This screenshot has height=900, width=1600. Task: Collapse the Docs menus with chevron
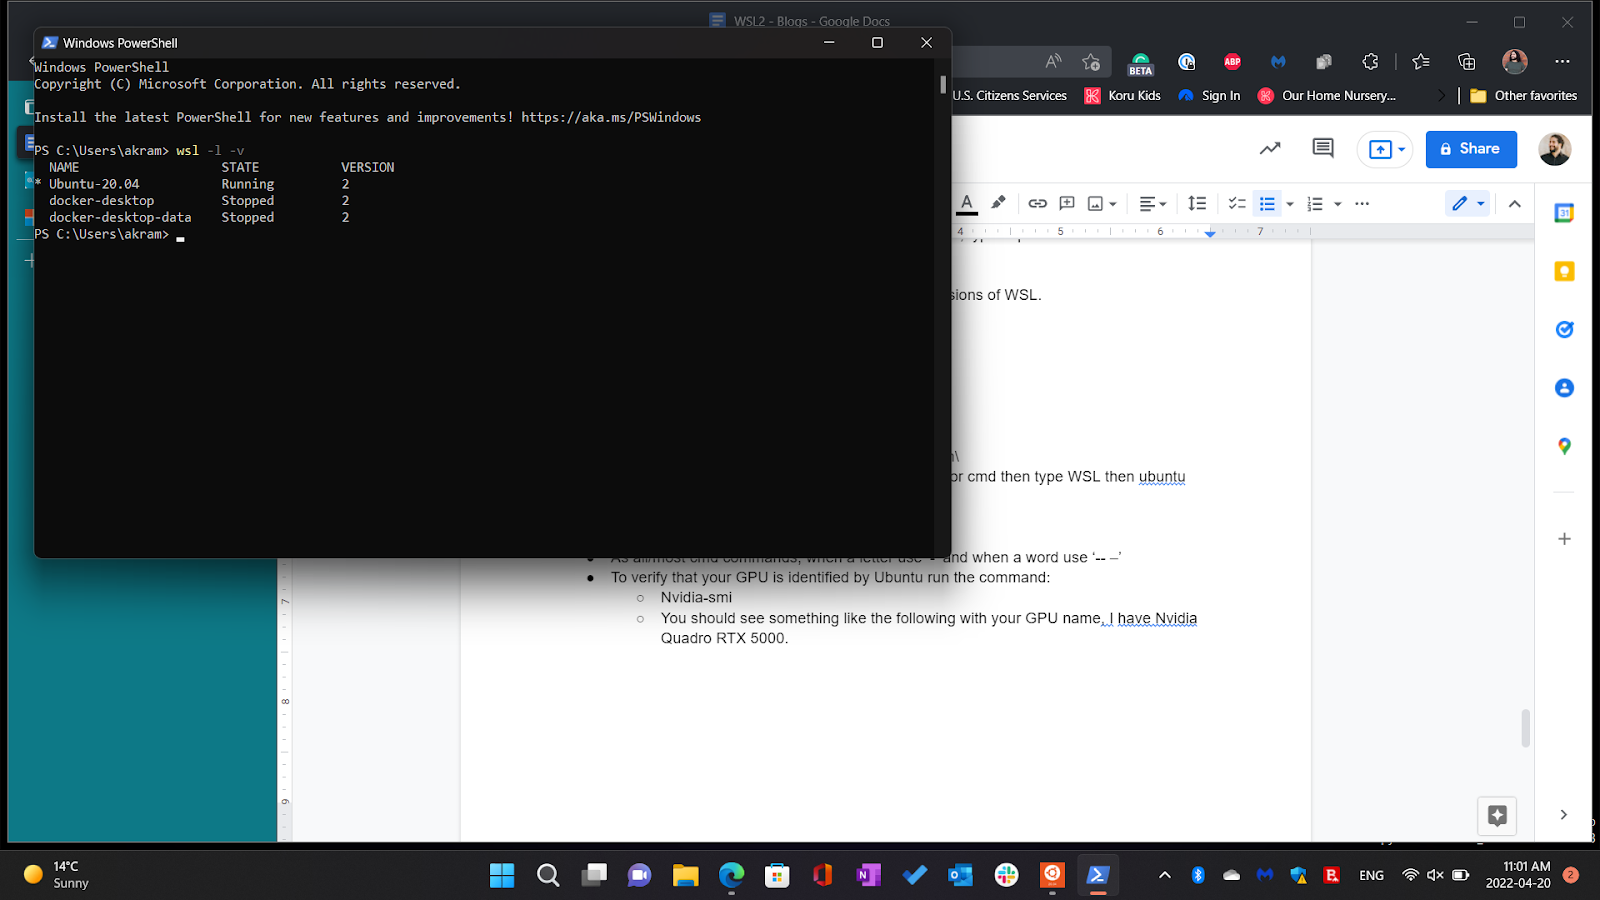pos(1514,204)
